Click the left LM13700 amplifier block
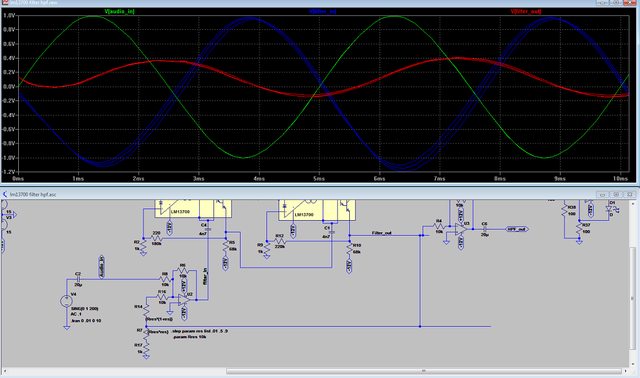The width and height of the screenshot is (640, 378). coord(193,209)
